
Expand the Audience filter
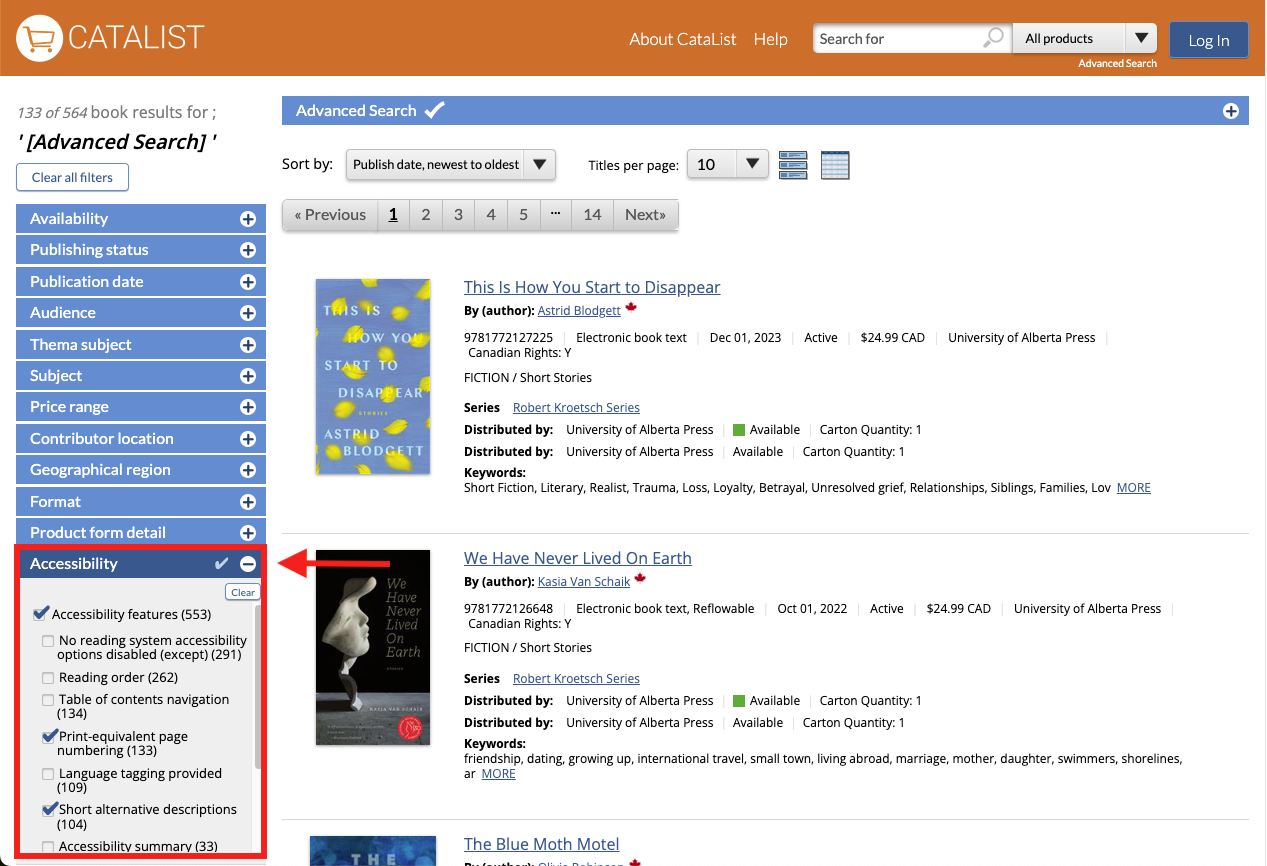coord(141,313)
